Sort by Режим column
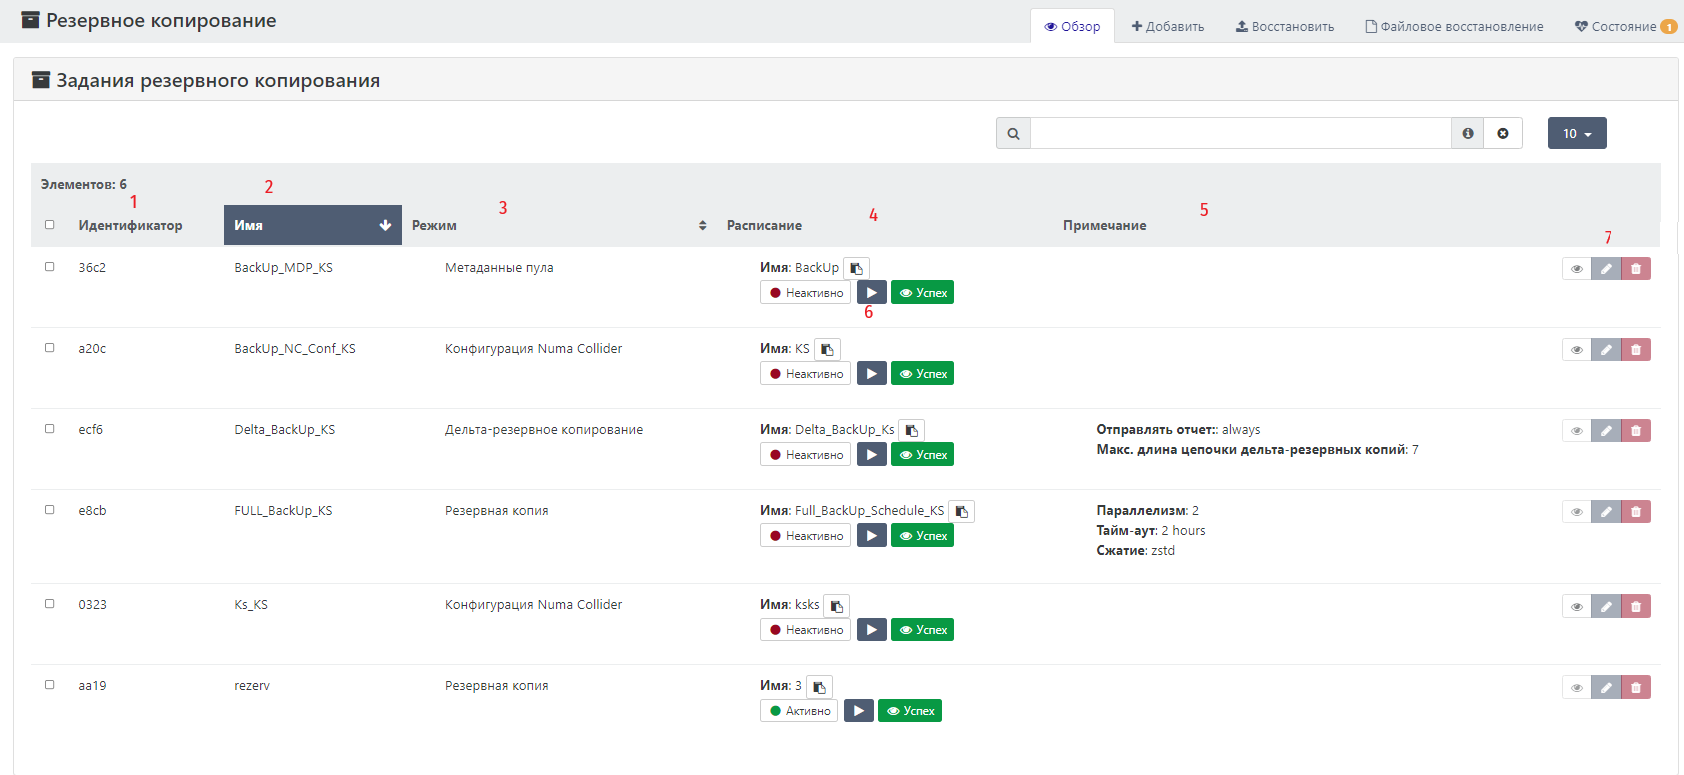 point(559,225)
